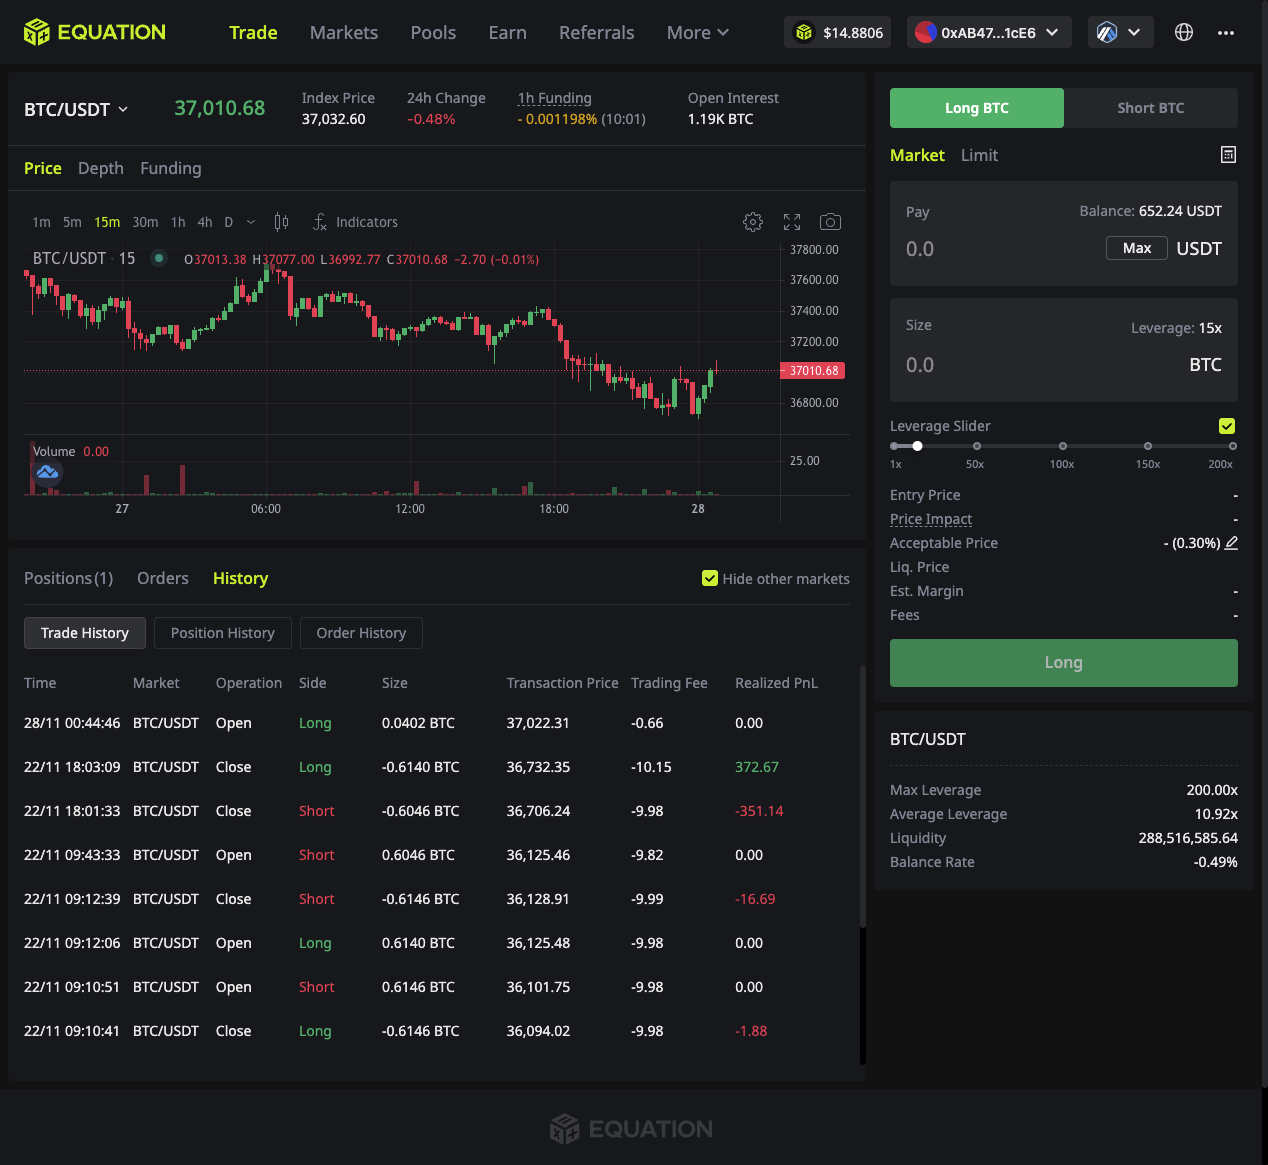Expand more chart timeframes chevron

pos(251,222)
